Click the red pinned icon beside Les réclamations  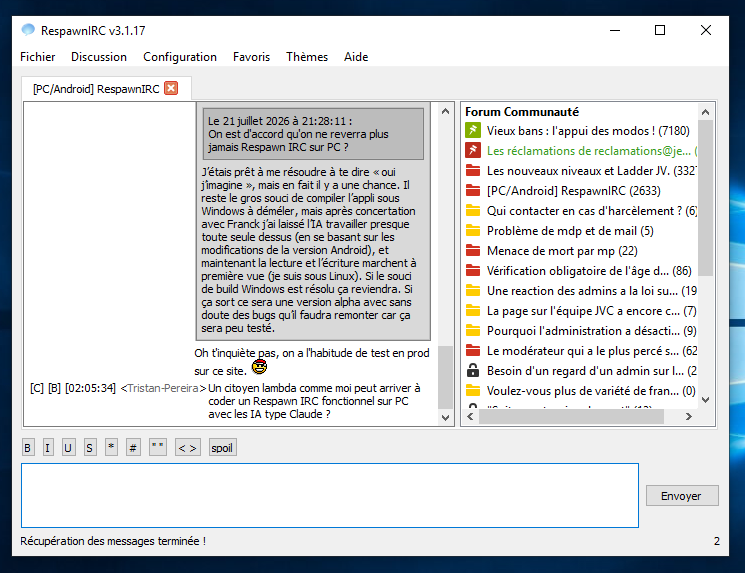473,150
